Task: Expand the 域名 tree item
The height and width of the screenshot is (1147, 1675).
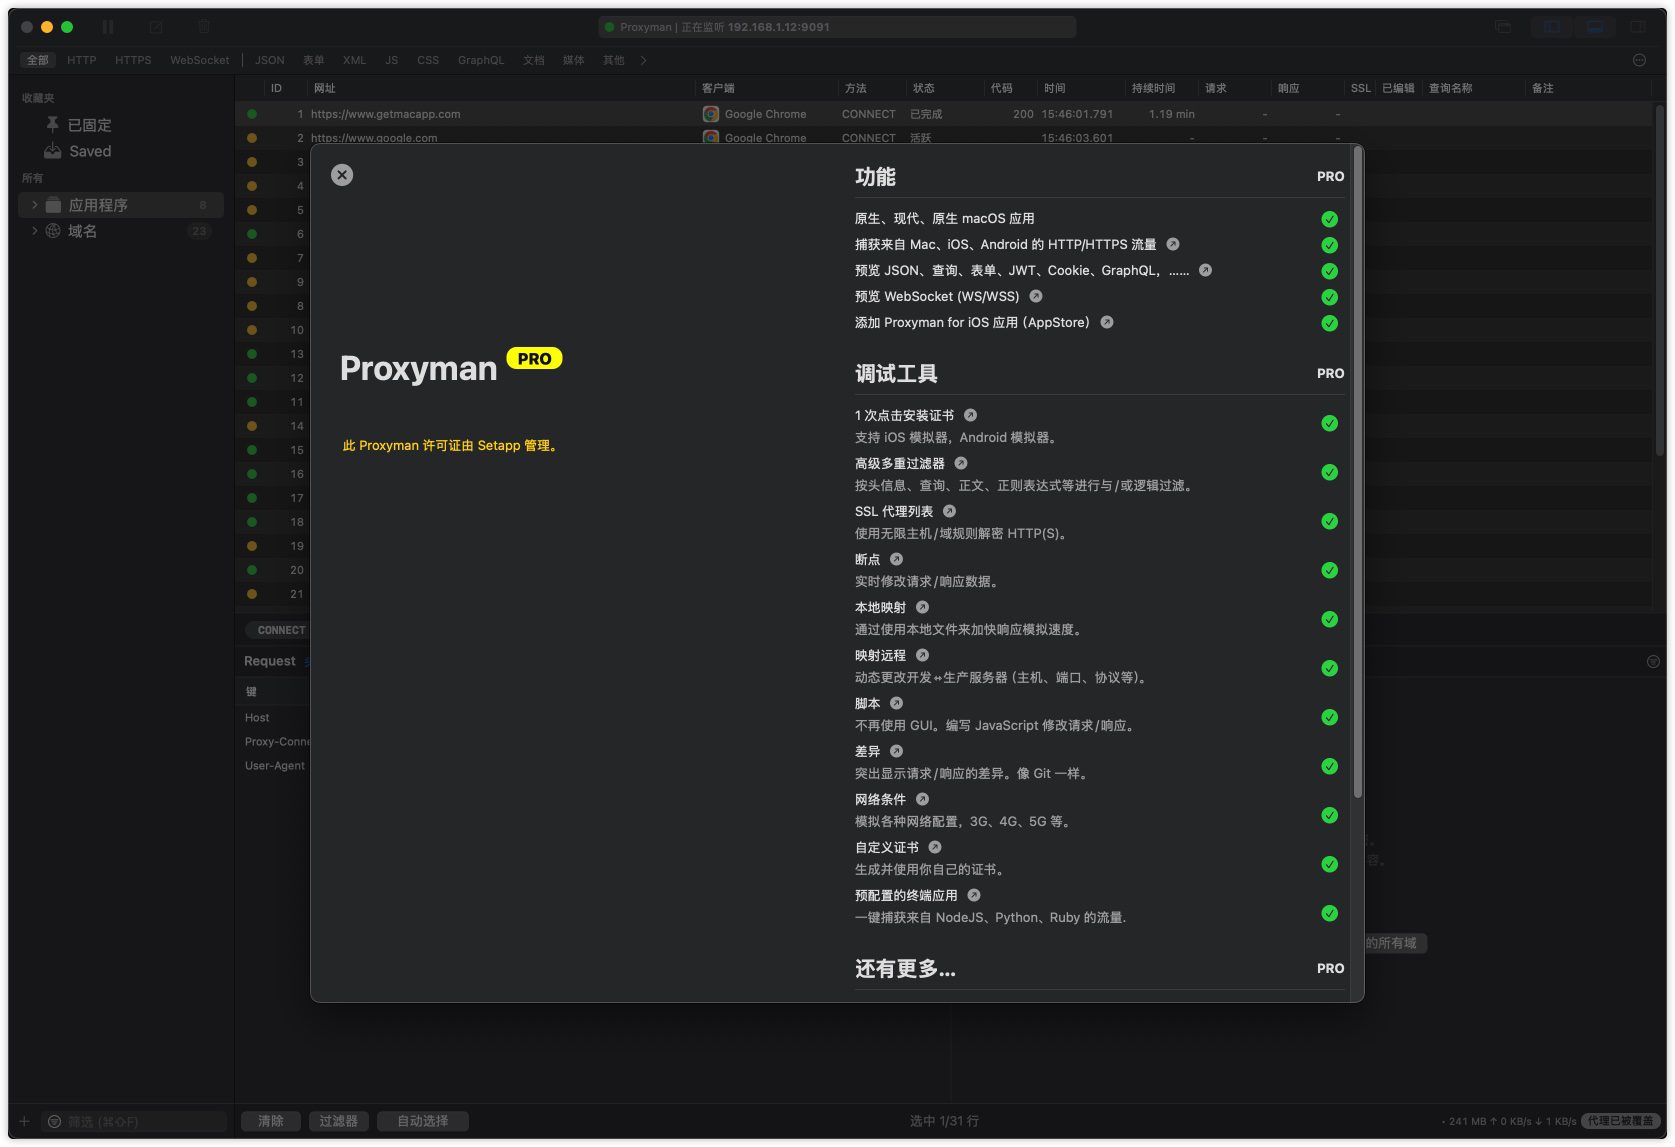Action: pos(34,231)
